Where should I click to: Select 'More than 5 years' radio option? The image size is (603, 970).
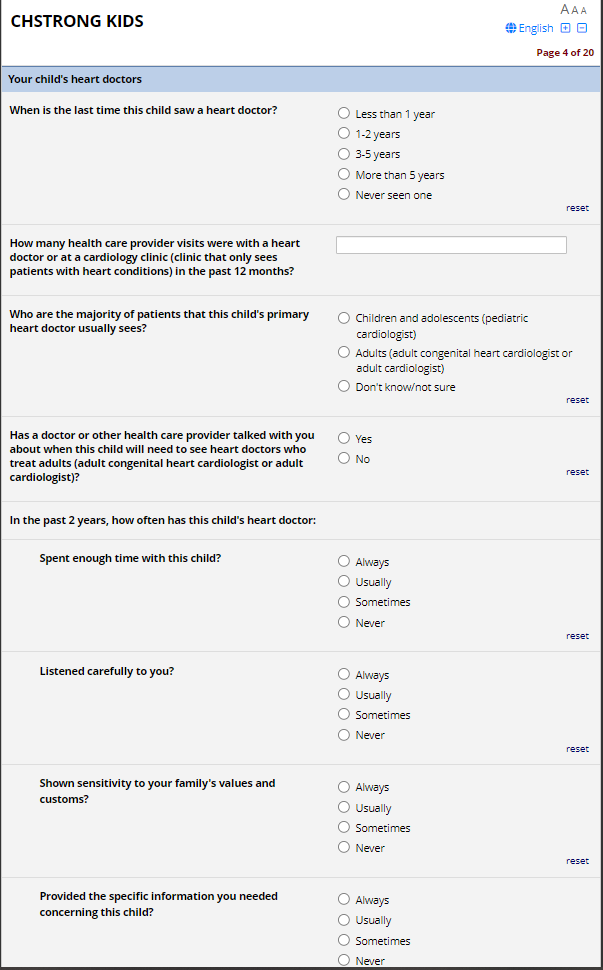(x=344, y=175)
